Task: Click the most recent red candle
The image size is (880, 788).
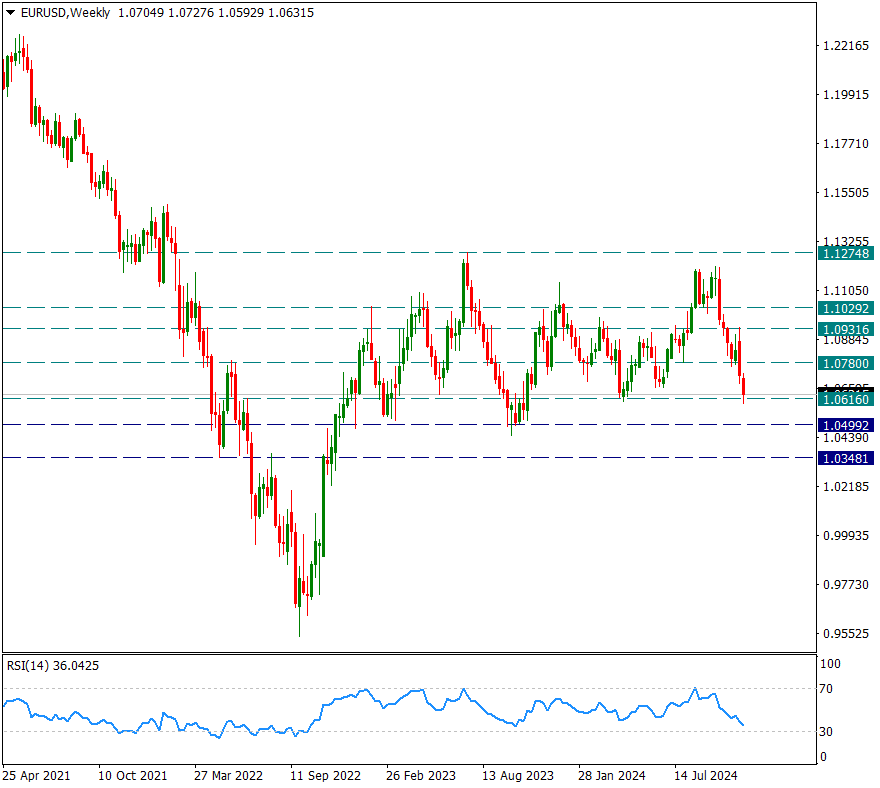Action: (743, 389)
